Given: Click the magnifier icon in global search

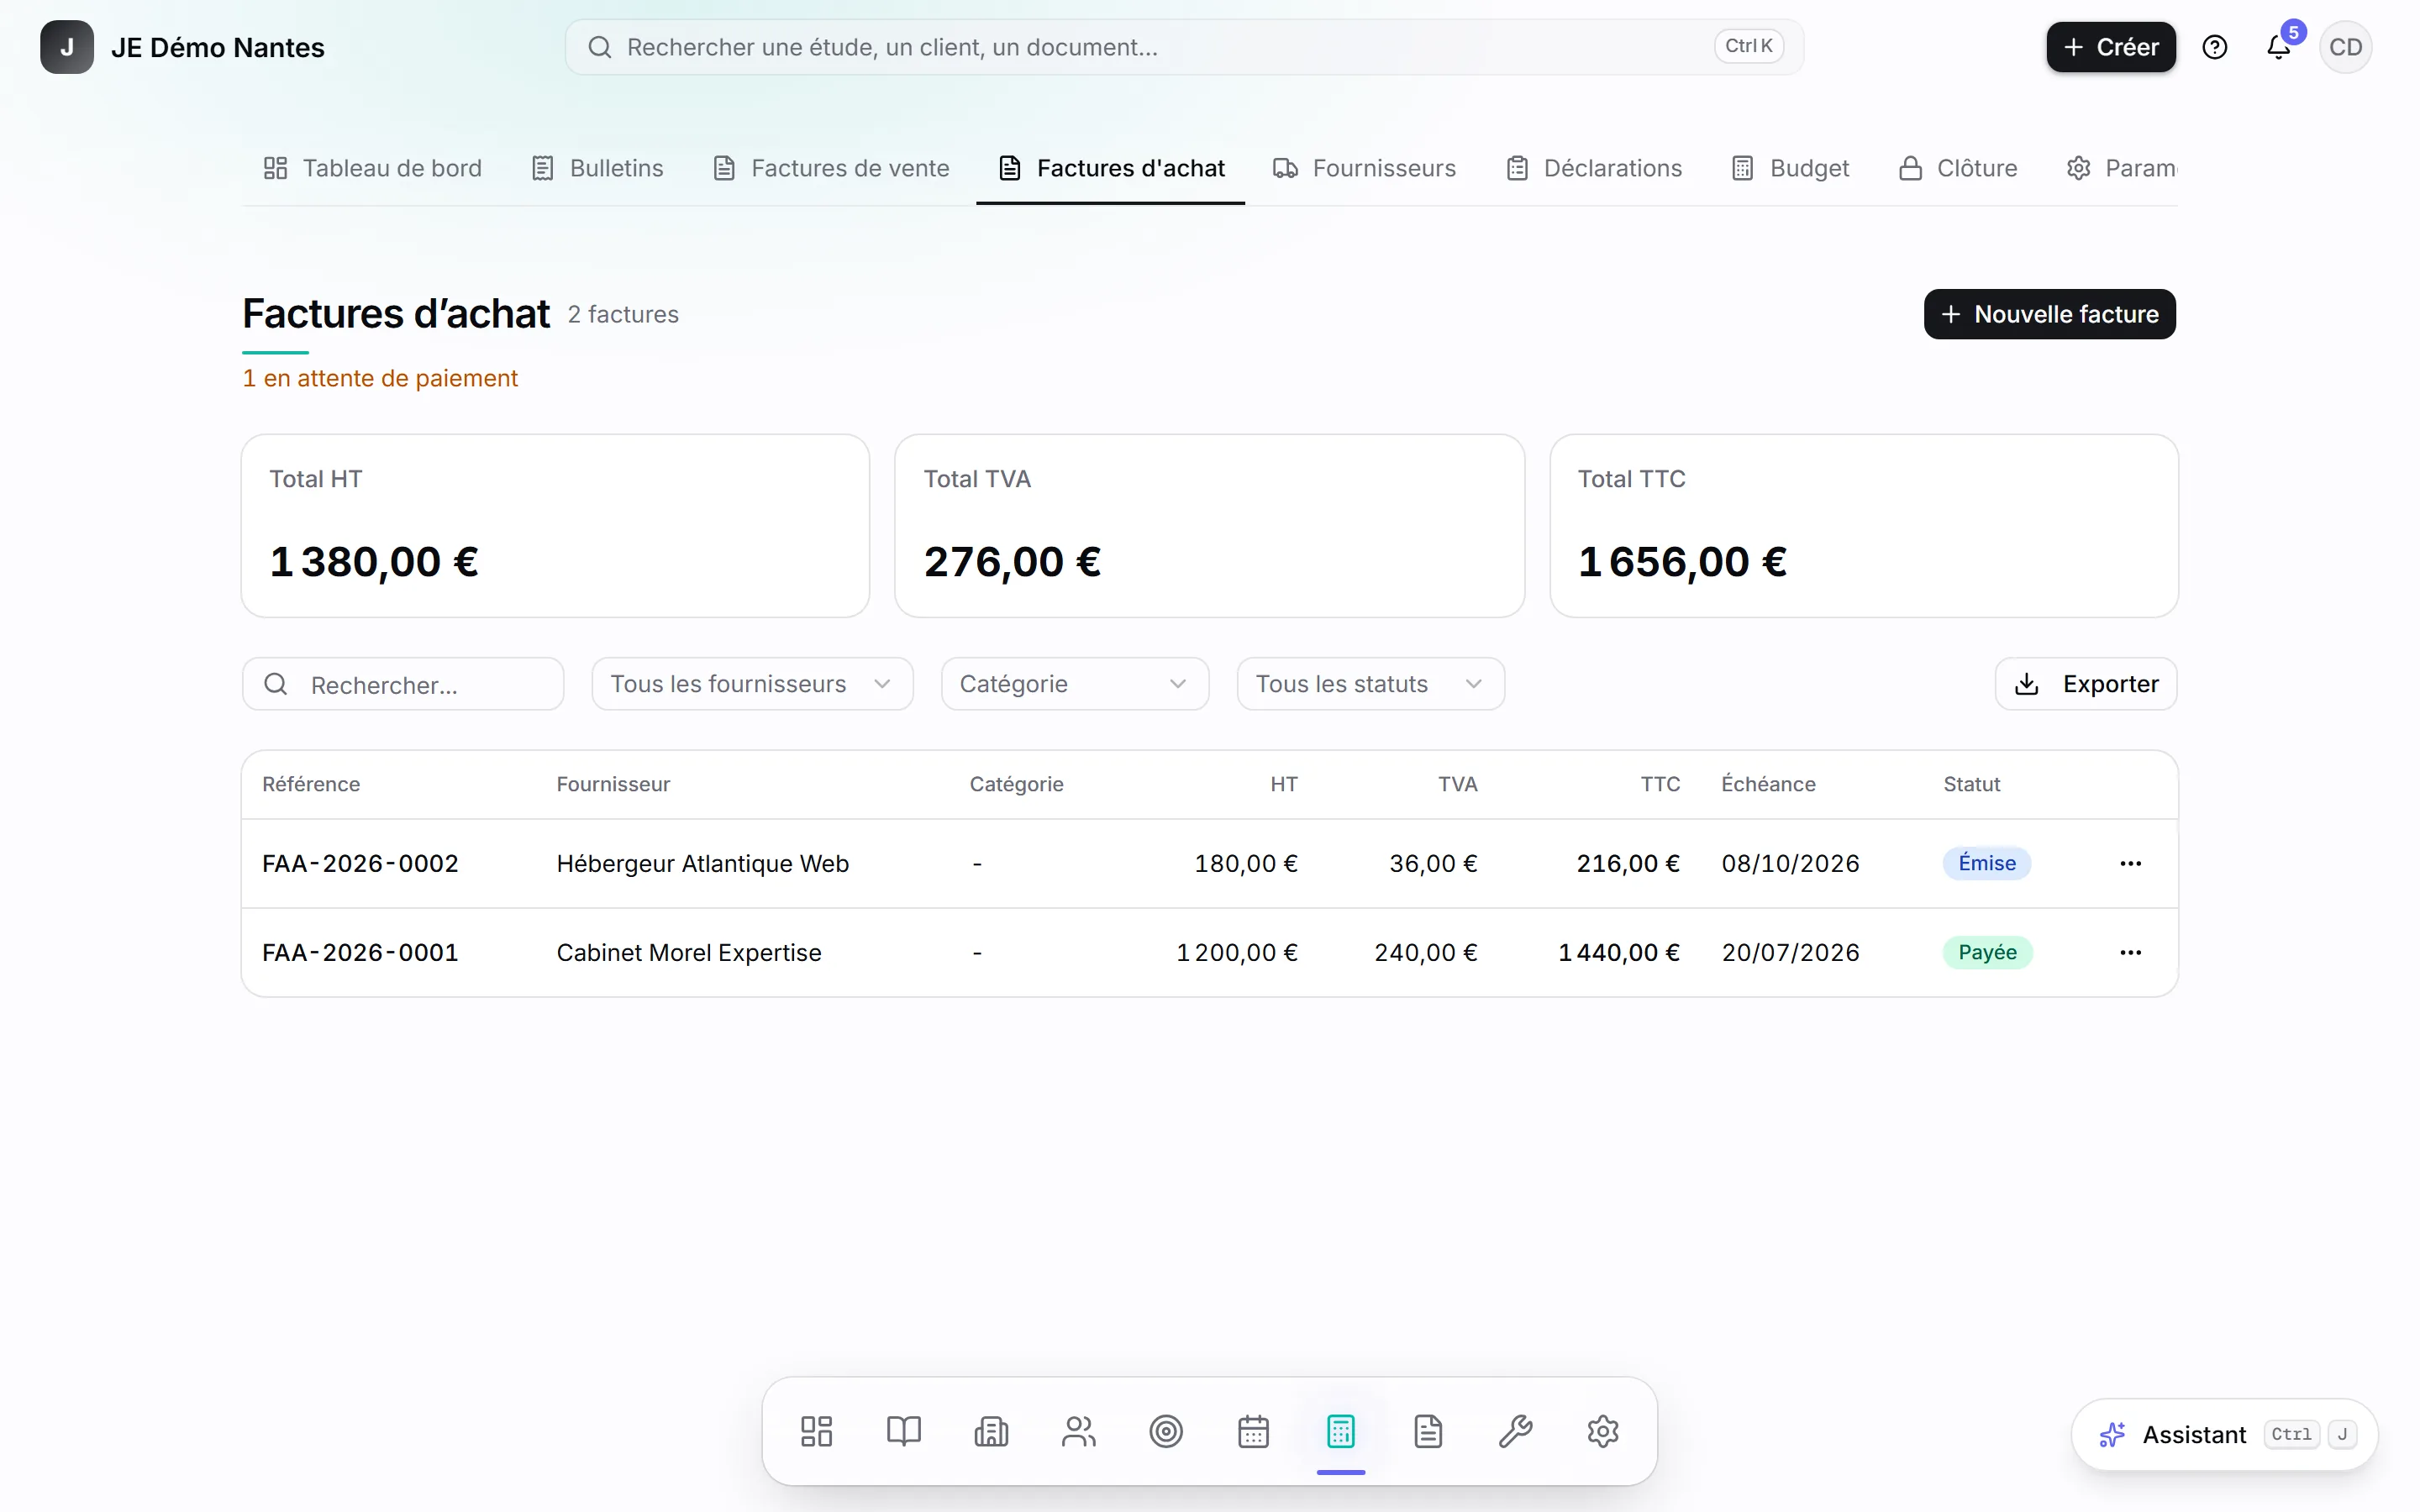Looking at the screenshot, I should coord(600,47).
